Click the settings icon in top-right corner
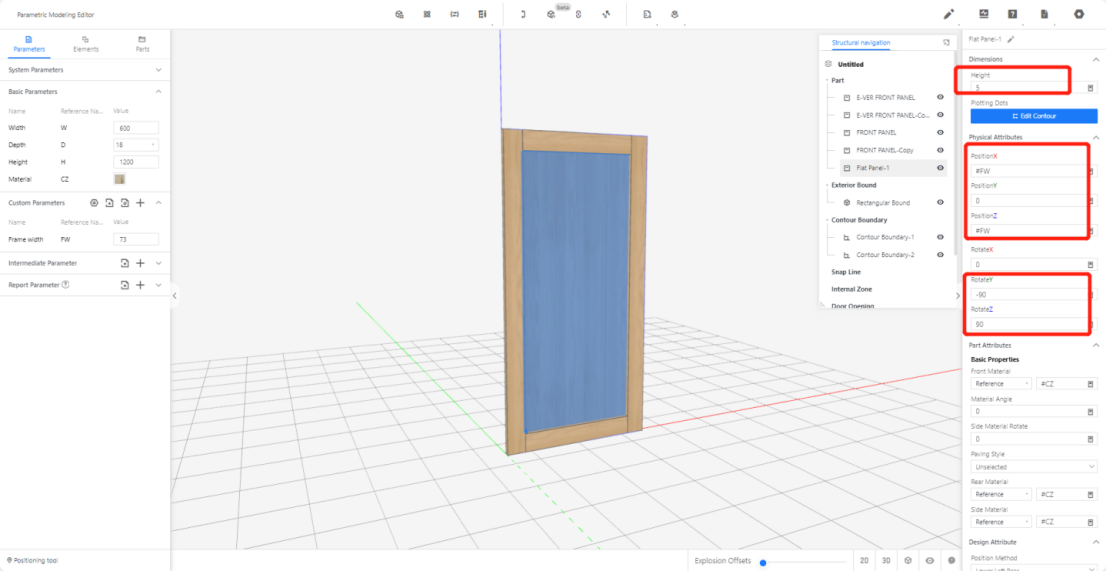Image resolution: width=1107 pixels, height=571 pixels. pos(1079,14)
